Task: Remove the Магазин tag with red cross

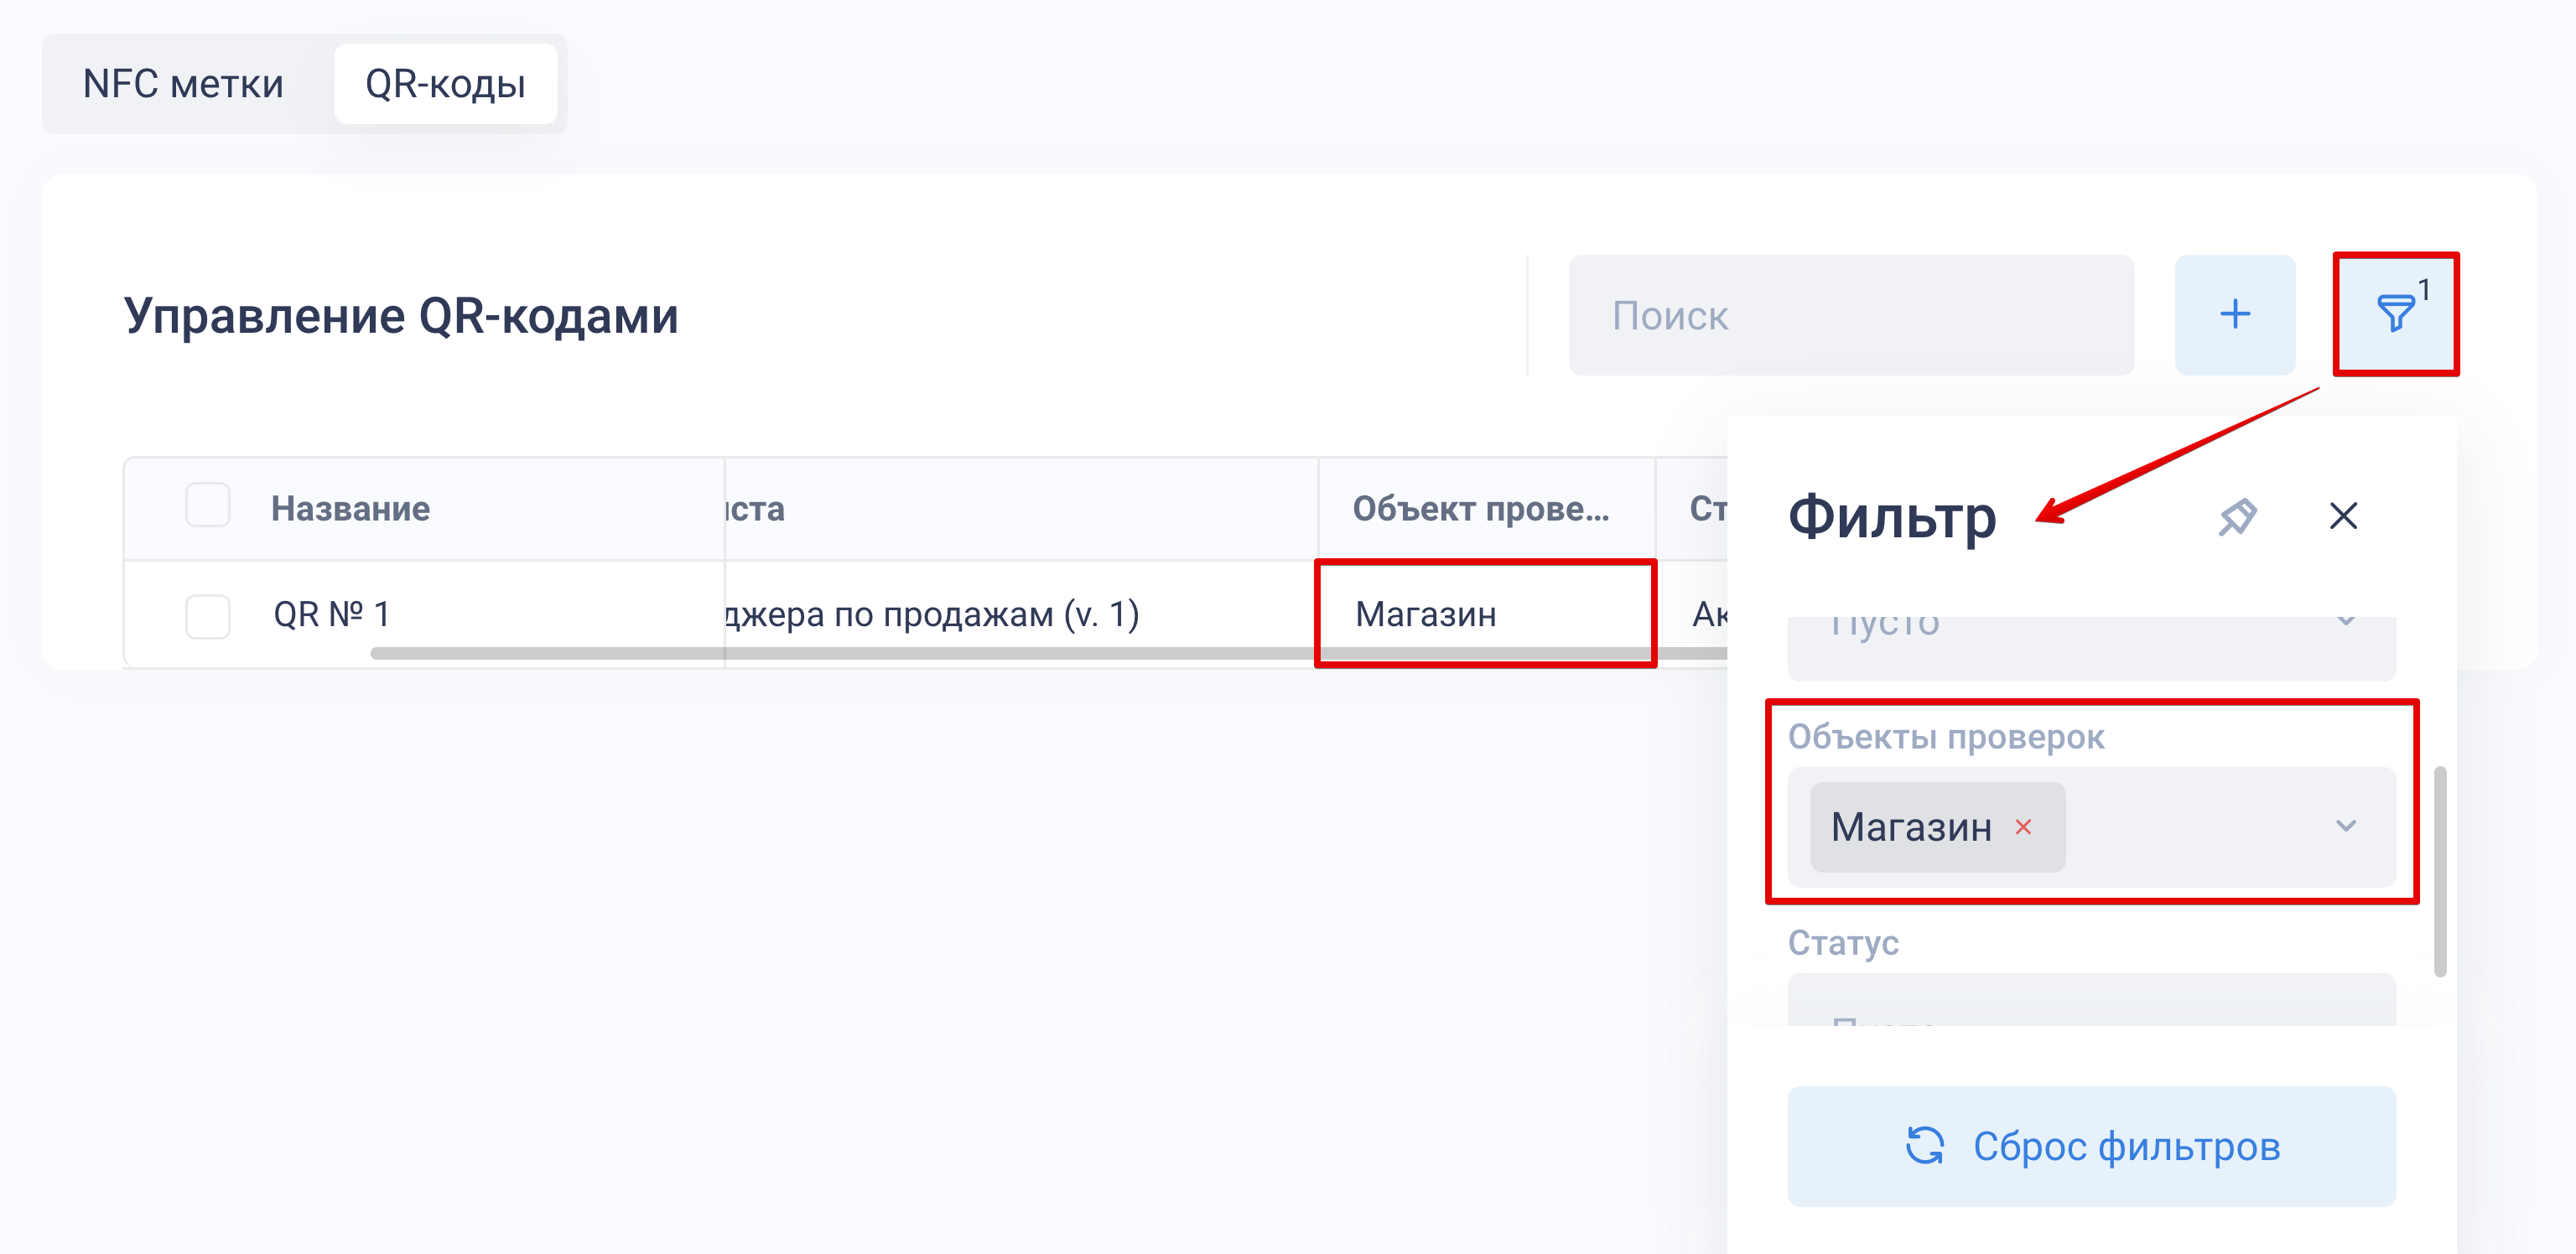Action: pos(2023,827)
